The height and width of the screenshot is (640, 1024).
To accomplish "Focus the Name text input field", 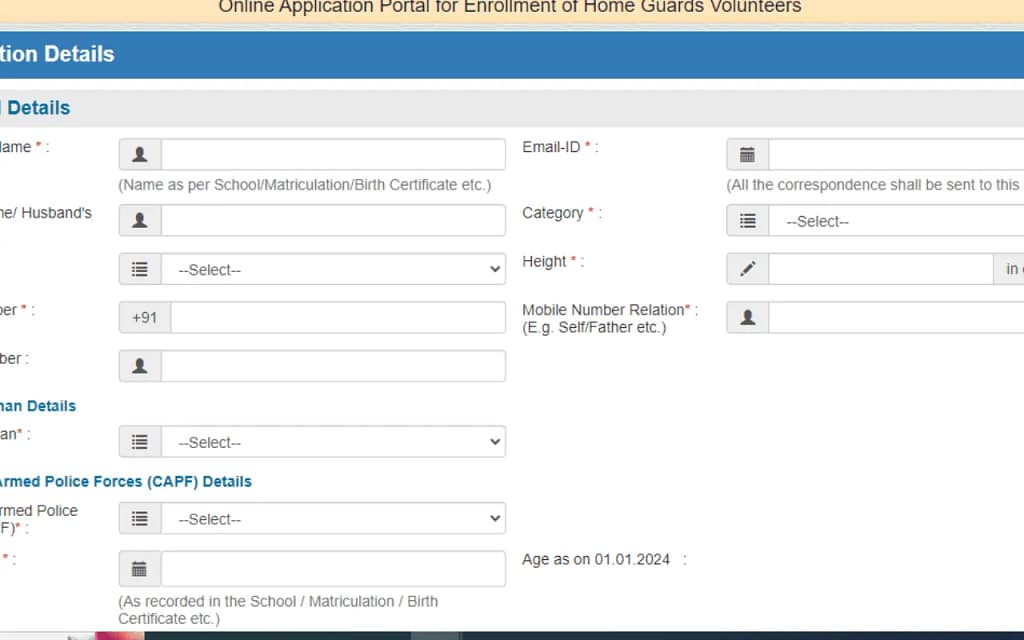I will coord(333,155).
